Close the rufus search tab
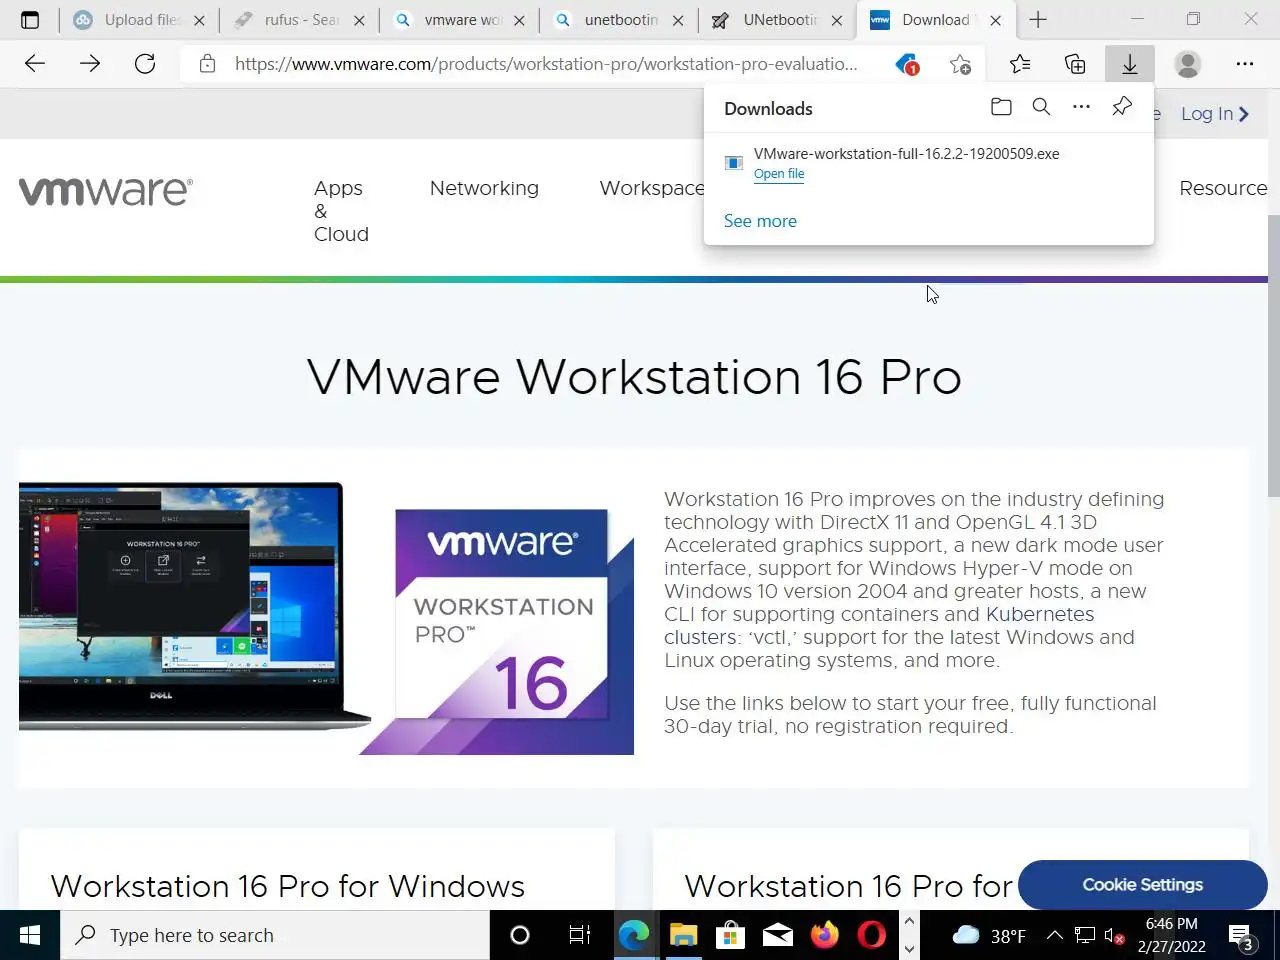The image size is (1280, 960). click(x=359, y=20)
